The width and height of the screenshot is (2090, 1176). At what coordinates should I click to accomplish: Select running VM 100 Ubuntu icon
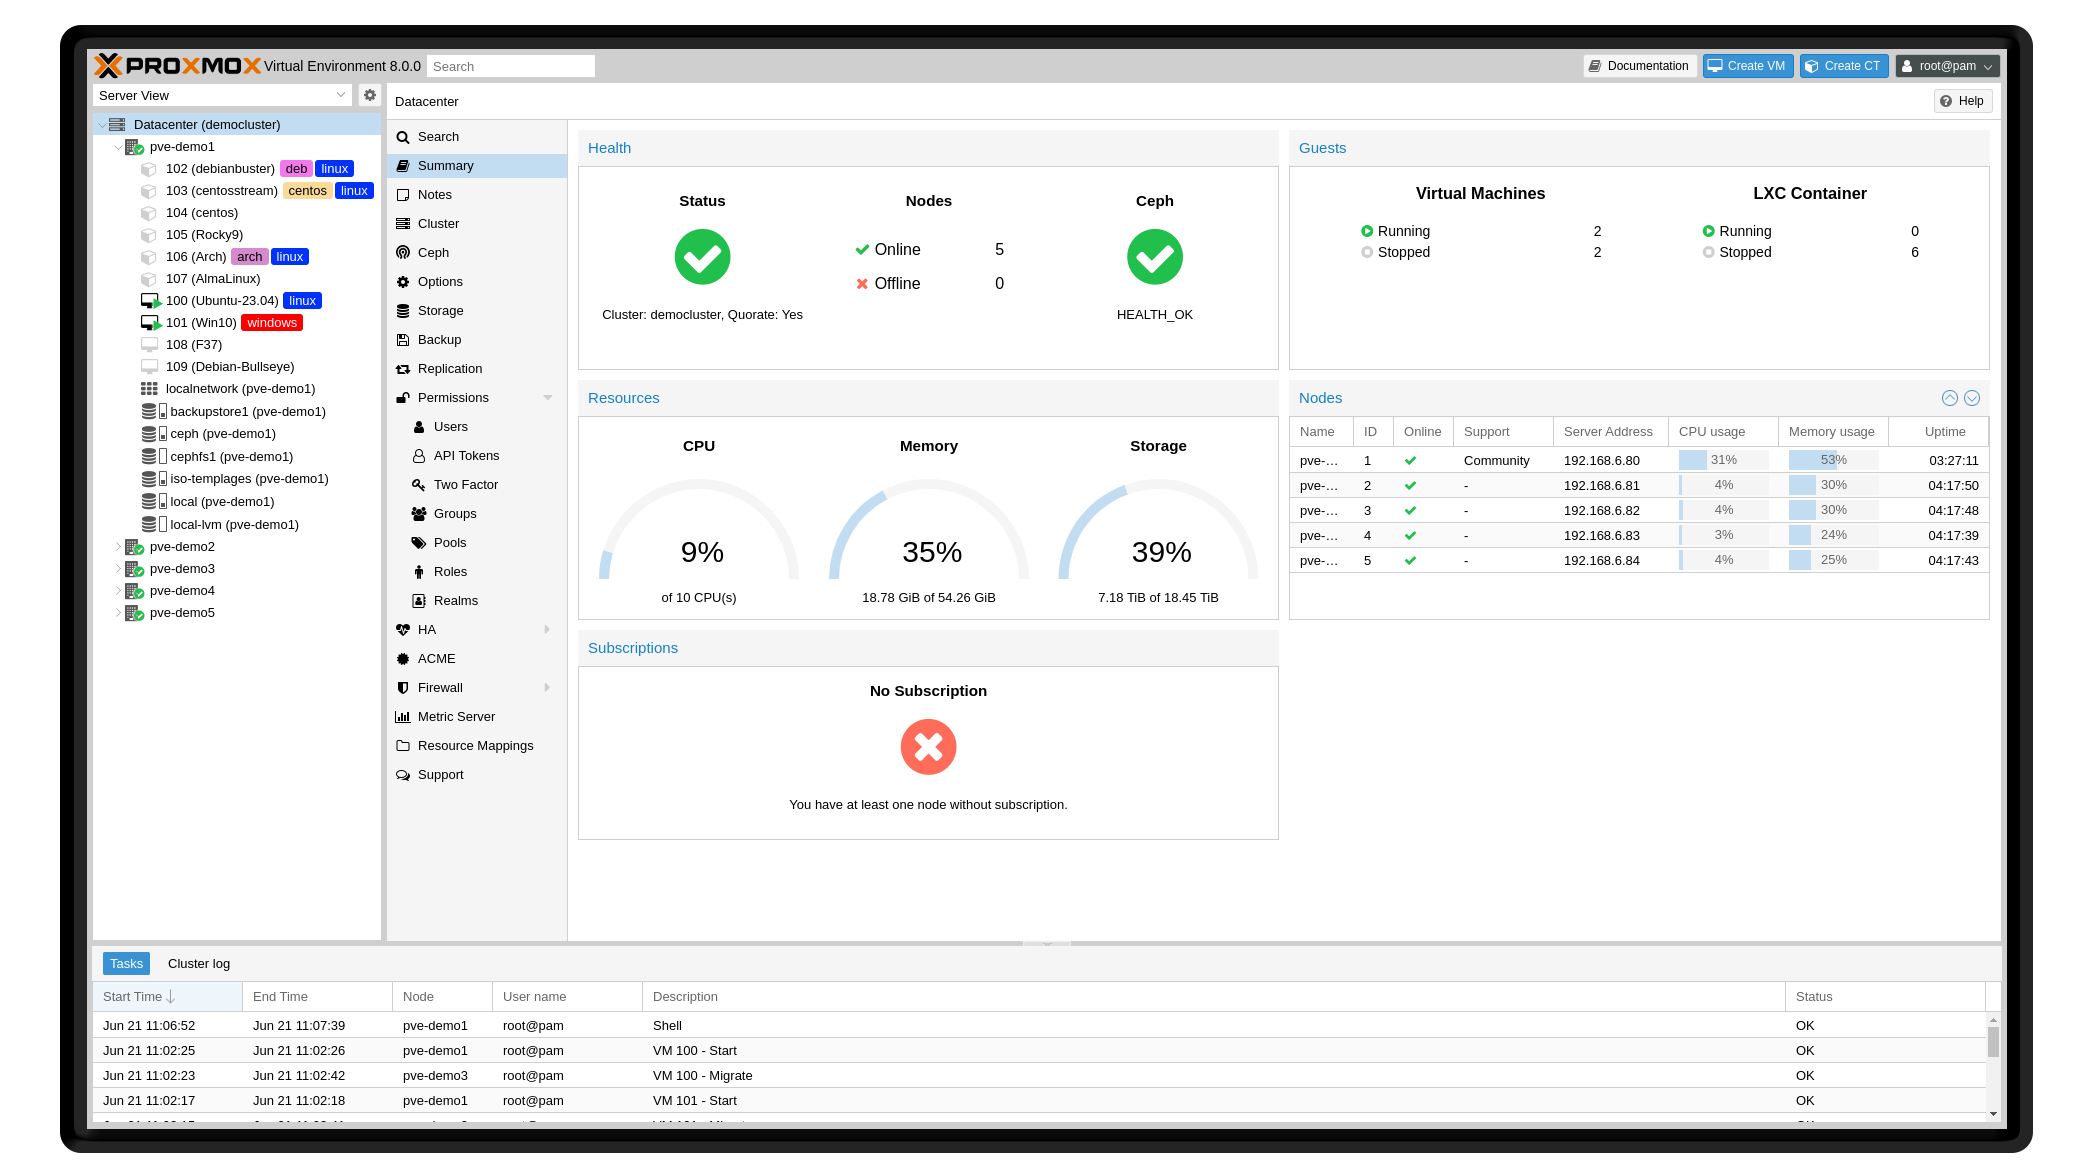[x=150, y=301]
